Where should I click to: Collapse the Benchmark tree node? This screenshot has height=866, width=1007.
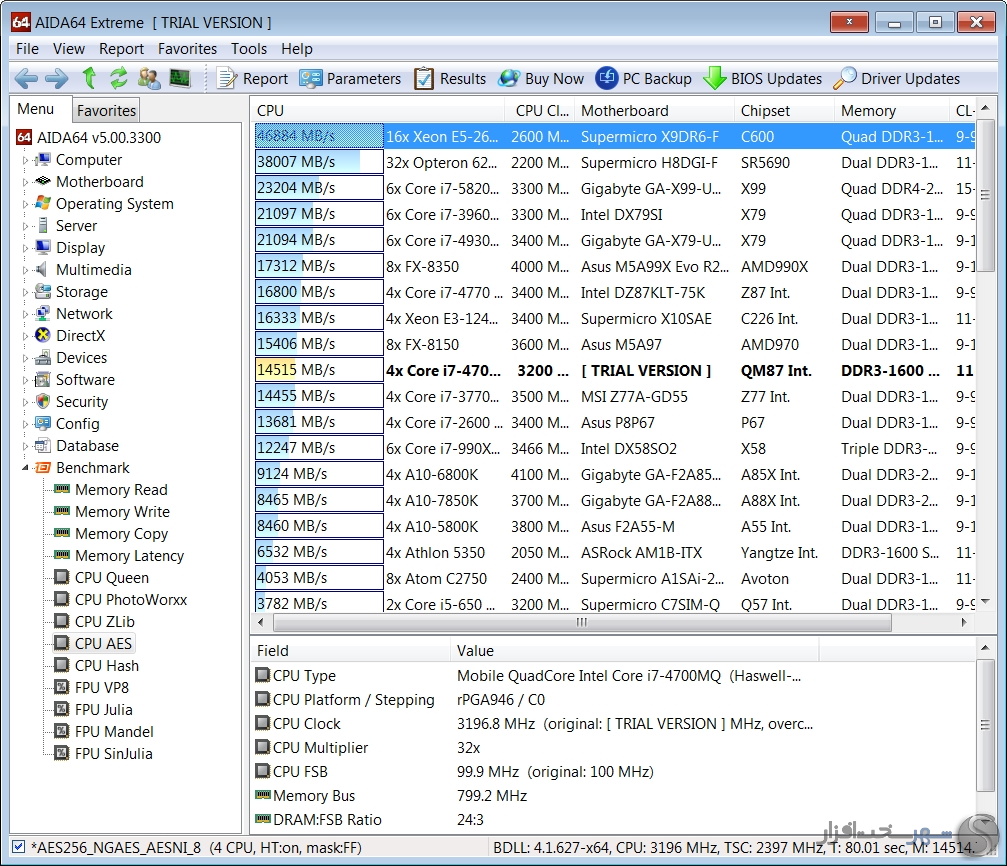tap(26, 468)
